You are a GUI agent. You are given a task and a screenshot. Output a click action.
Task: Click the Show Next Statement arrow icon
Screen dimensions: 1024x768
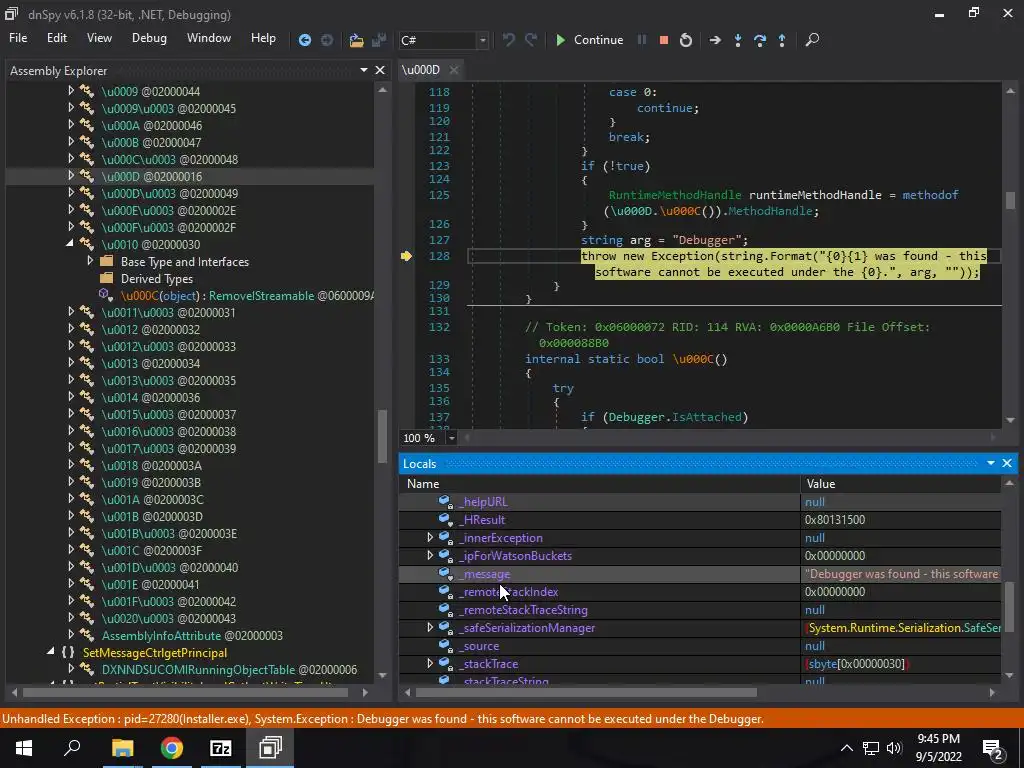tap(714, 40)
